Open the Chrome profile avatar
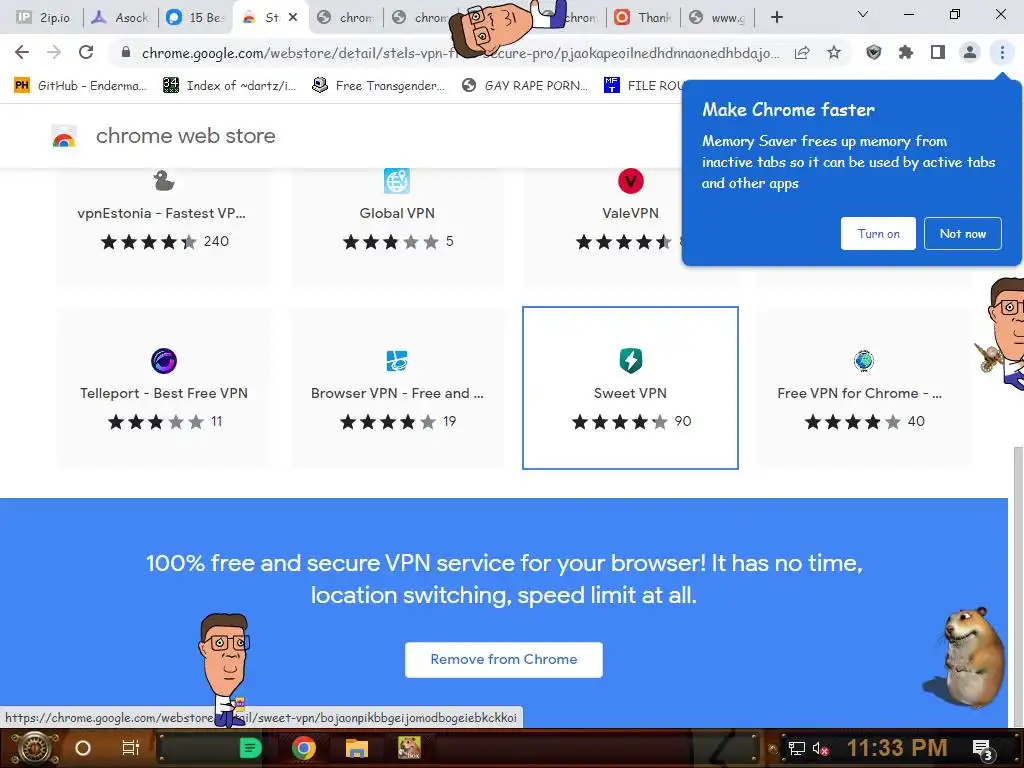Screen dimensions: 1024x768 [970, 52]
